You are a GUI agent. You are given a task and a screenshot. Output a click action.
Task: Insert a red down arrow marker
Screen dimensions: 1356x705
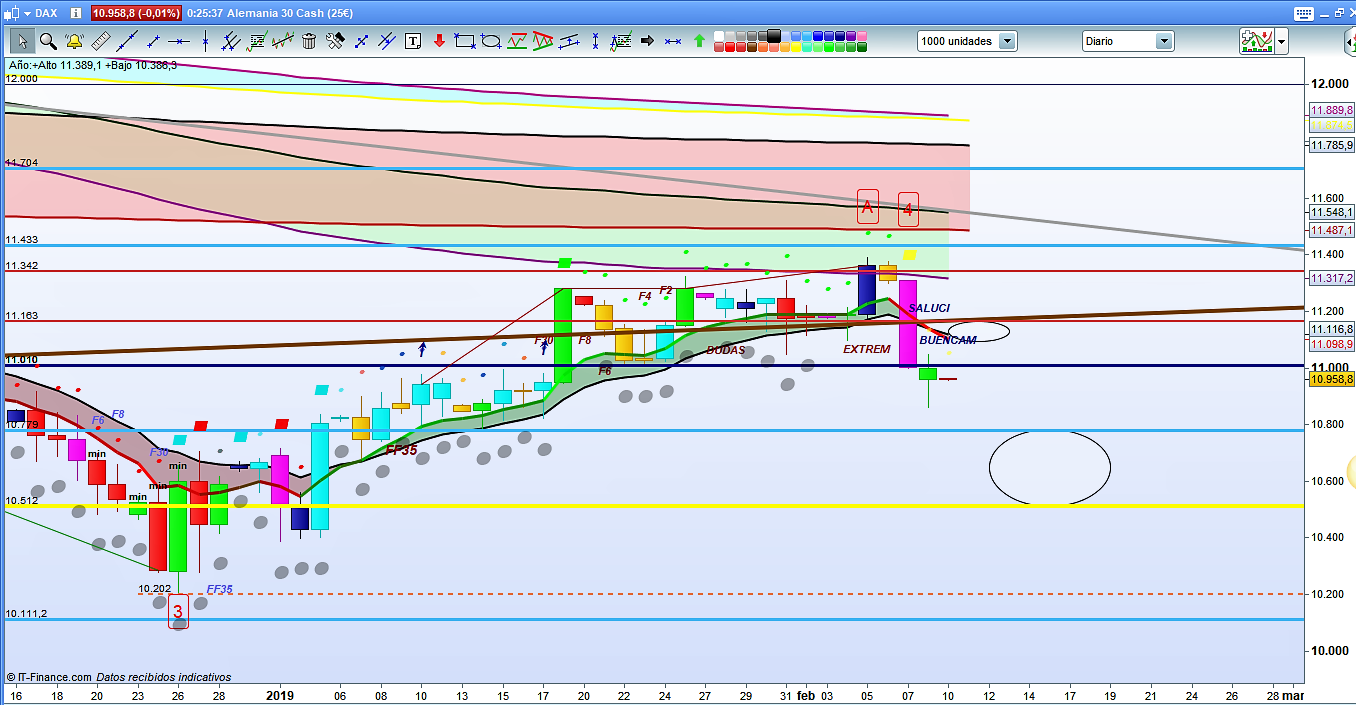(x=439, y=41)
